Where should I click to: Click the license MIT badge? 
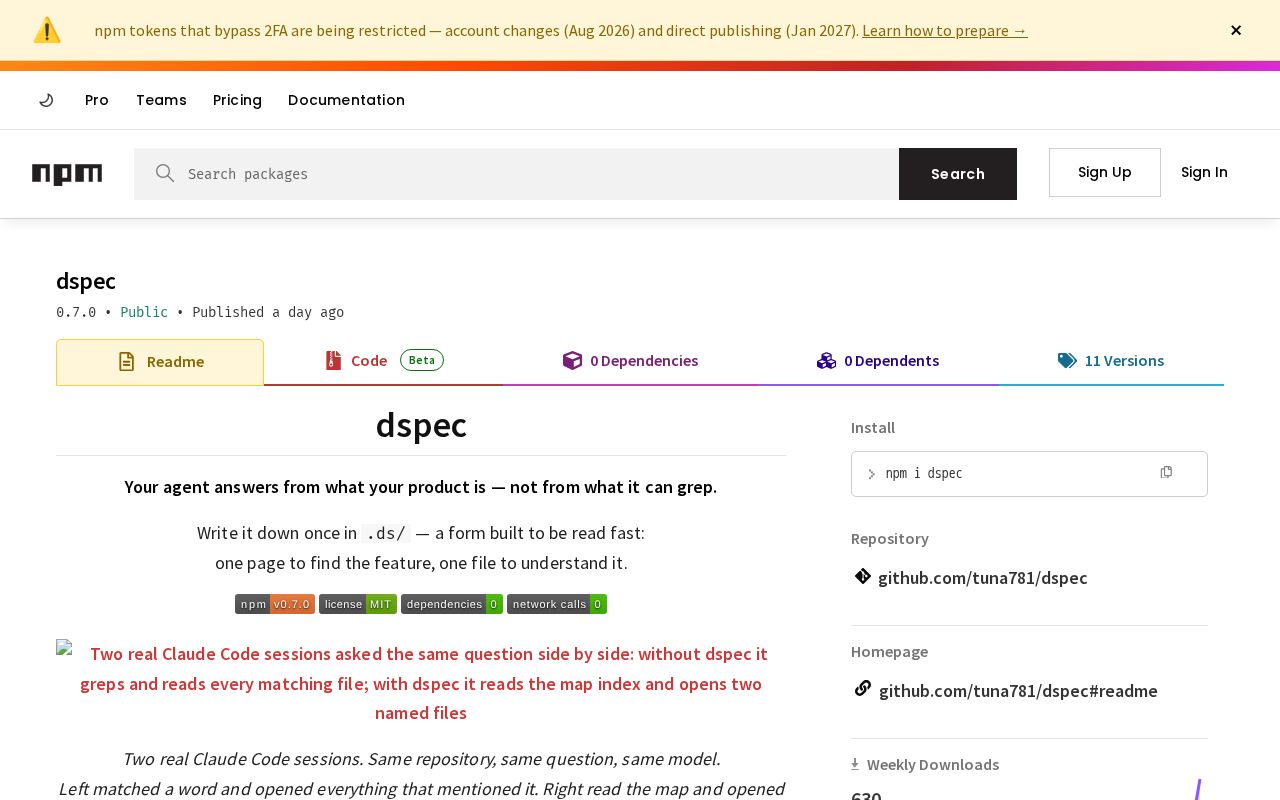[358, 604]
